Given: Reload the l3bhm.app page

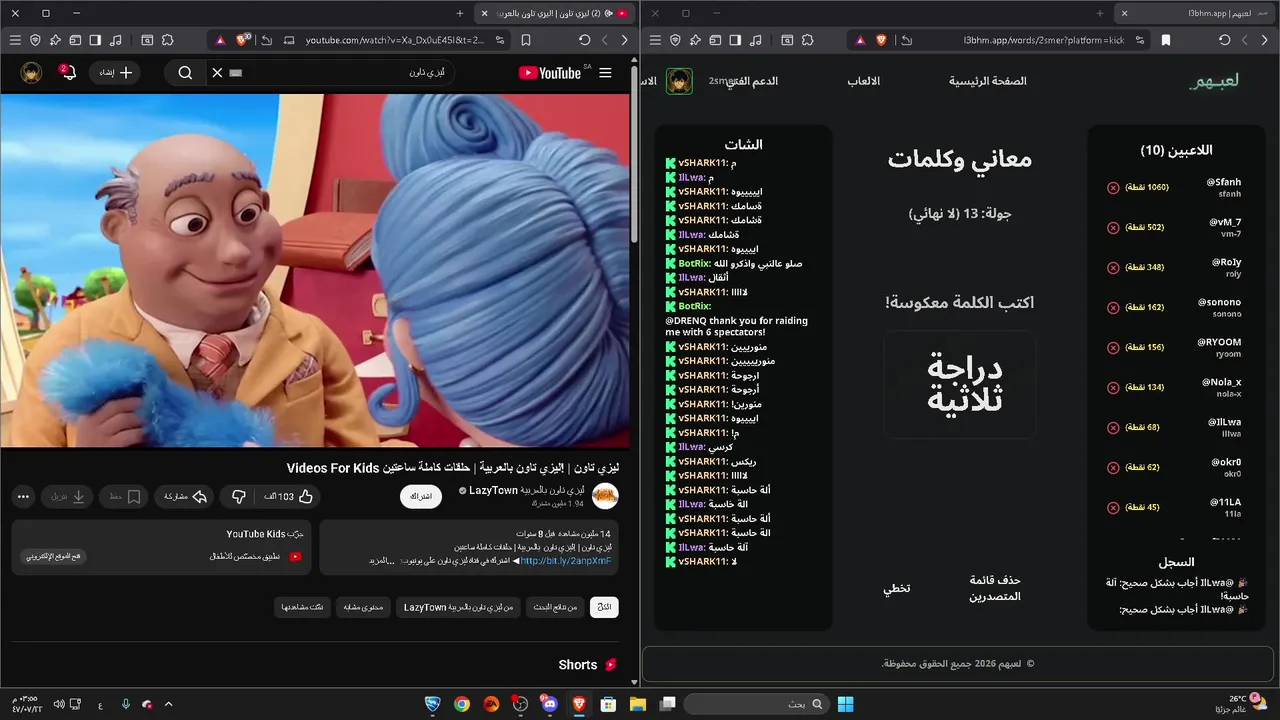Looking at the screenshot, I should (x=1225, y=40).
